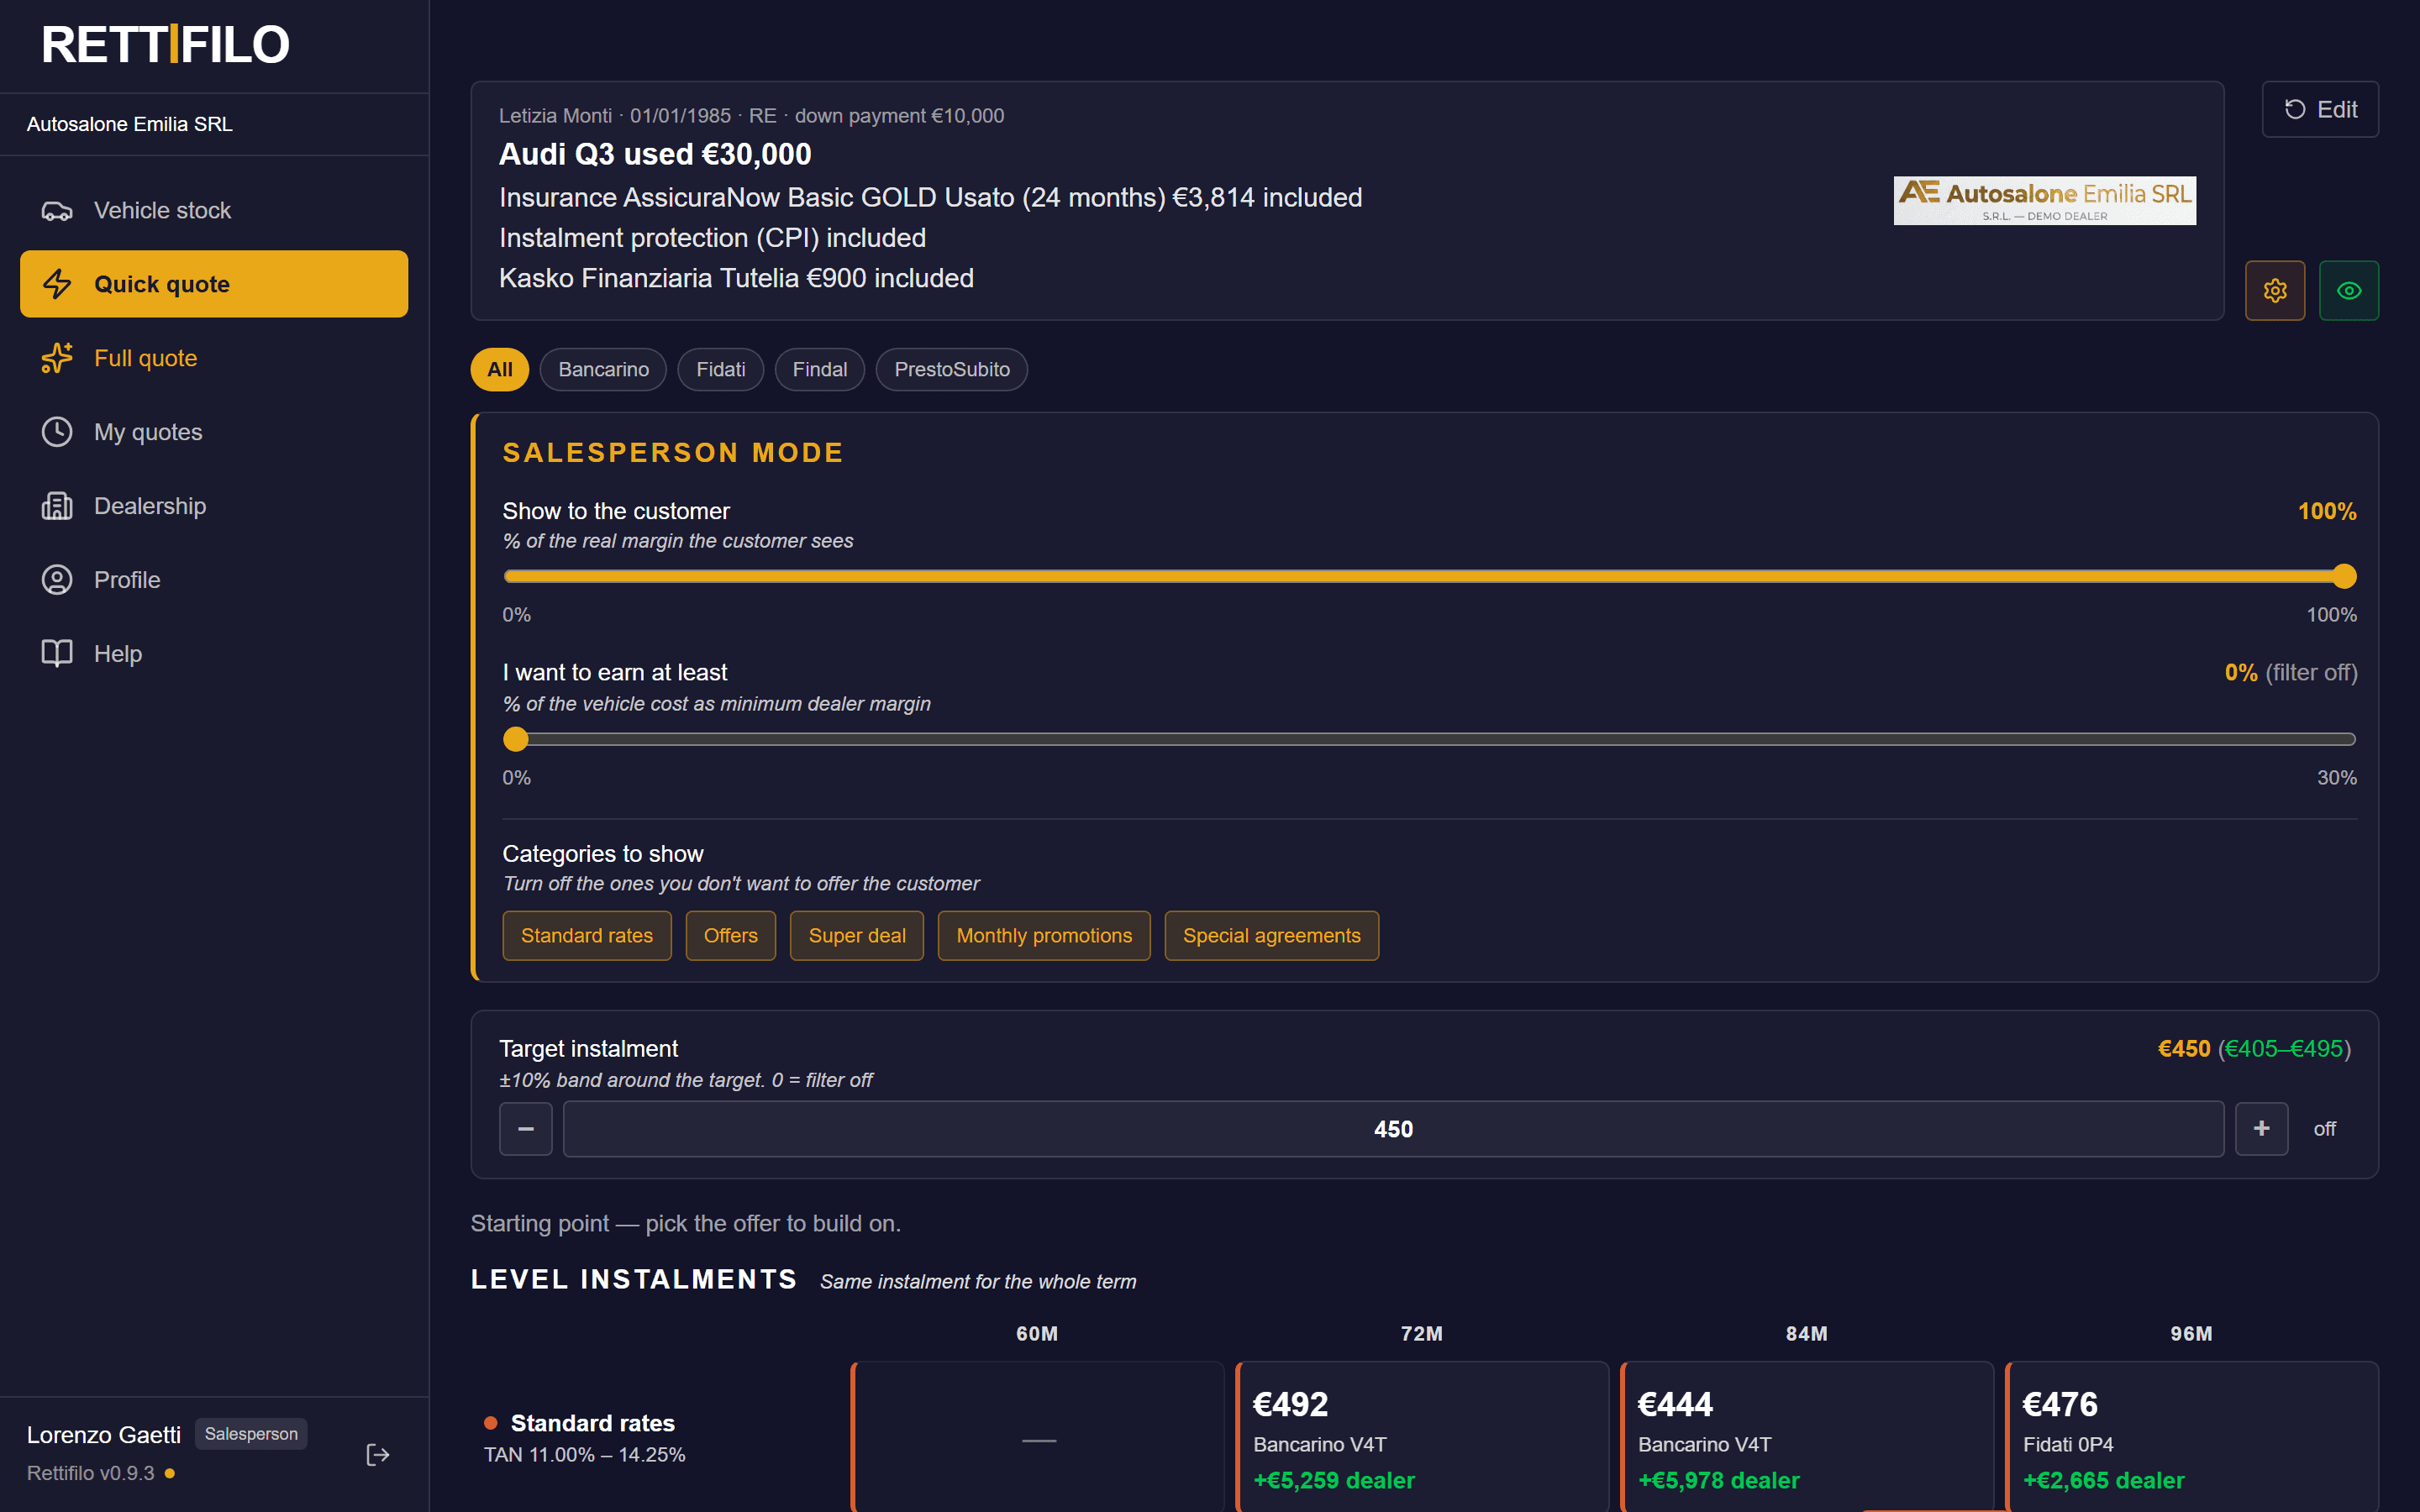Open the Quick quote page
Screen dimensions: 2420x1512
214,285
